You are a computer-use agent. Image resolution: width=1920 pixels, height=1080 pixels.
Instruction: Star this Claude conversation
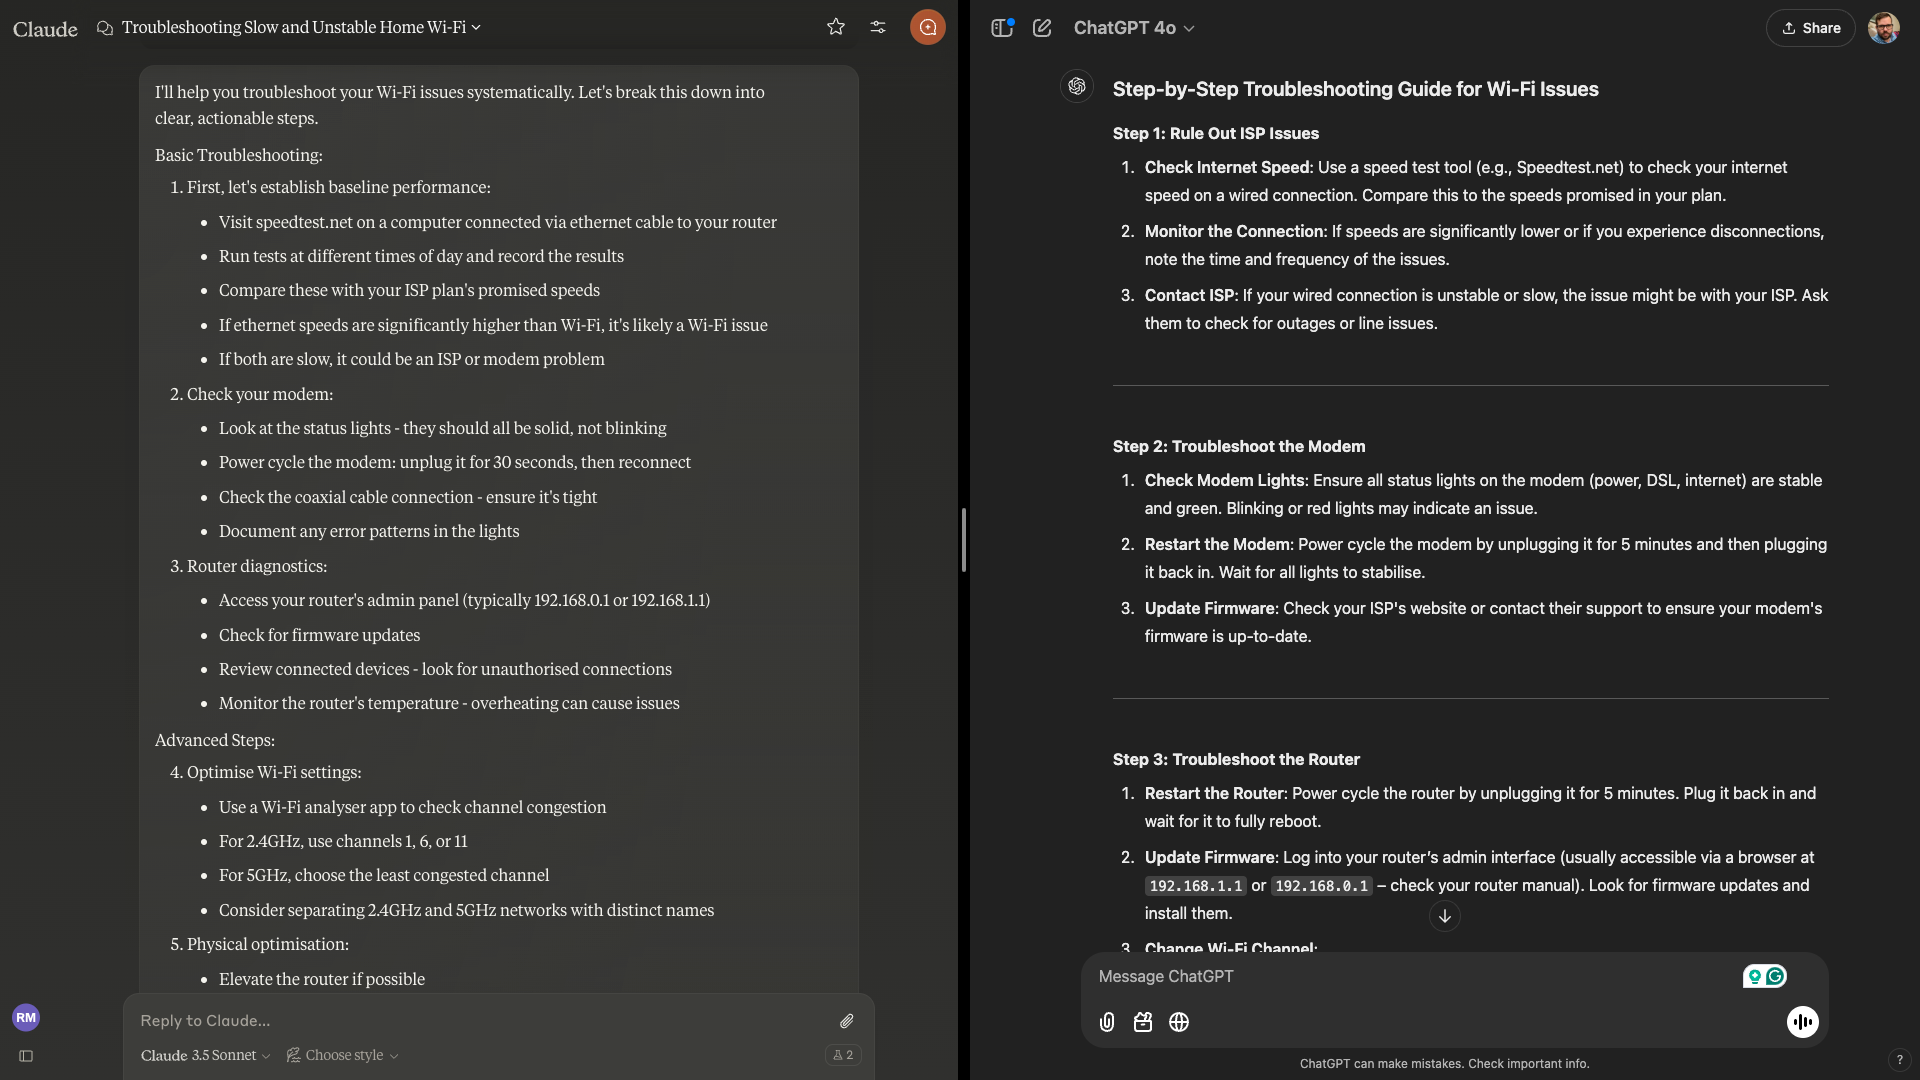(836, 27)
